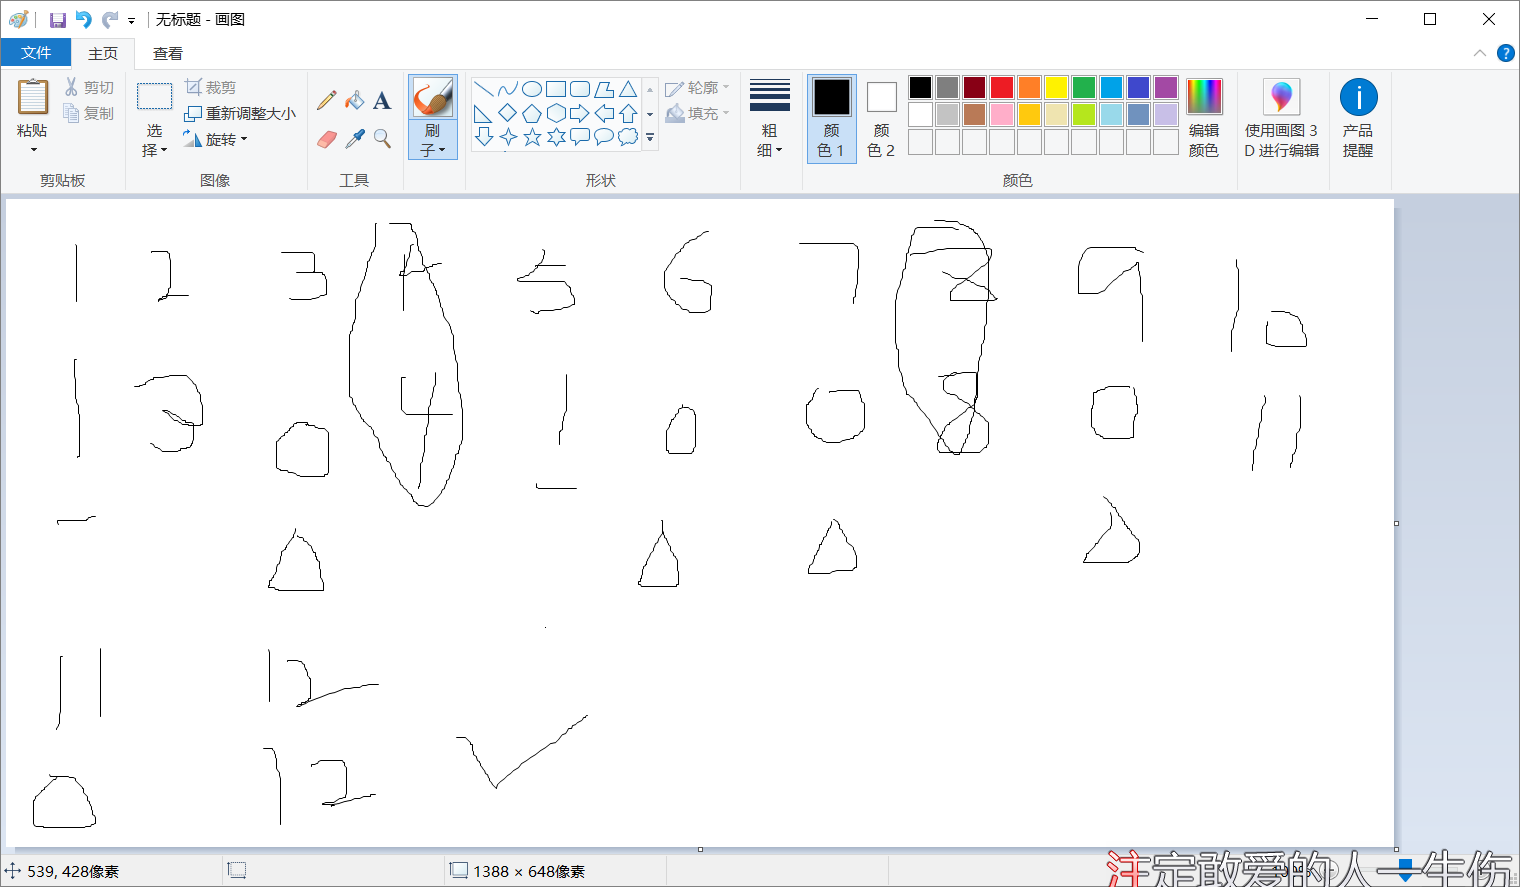The height and width of the screenshot is (887, 1520).
Task: Select the rounded rectangle shape
Action: (x=579, y=87)
